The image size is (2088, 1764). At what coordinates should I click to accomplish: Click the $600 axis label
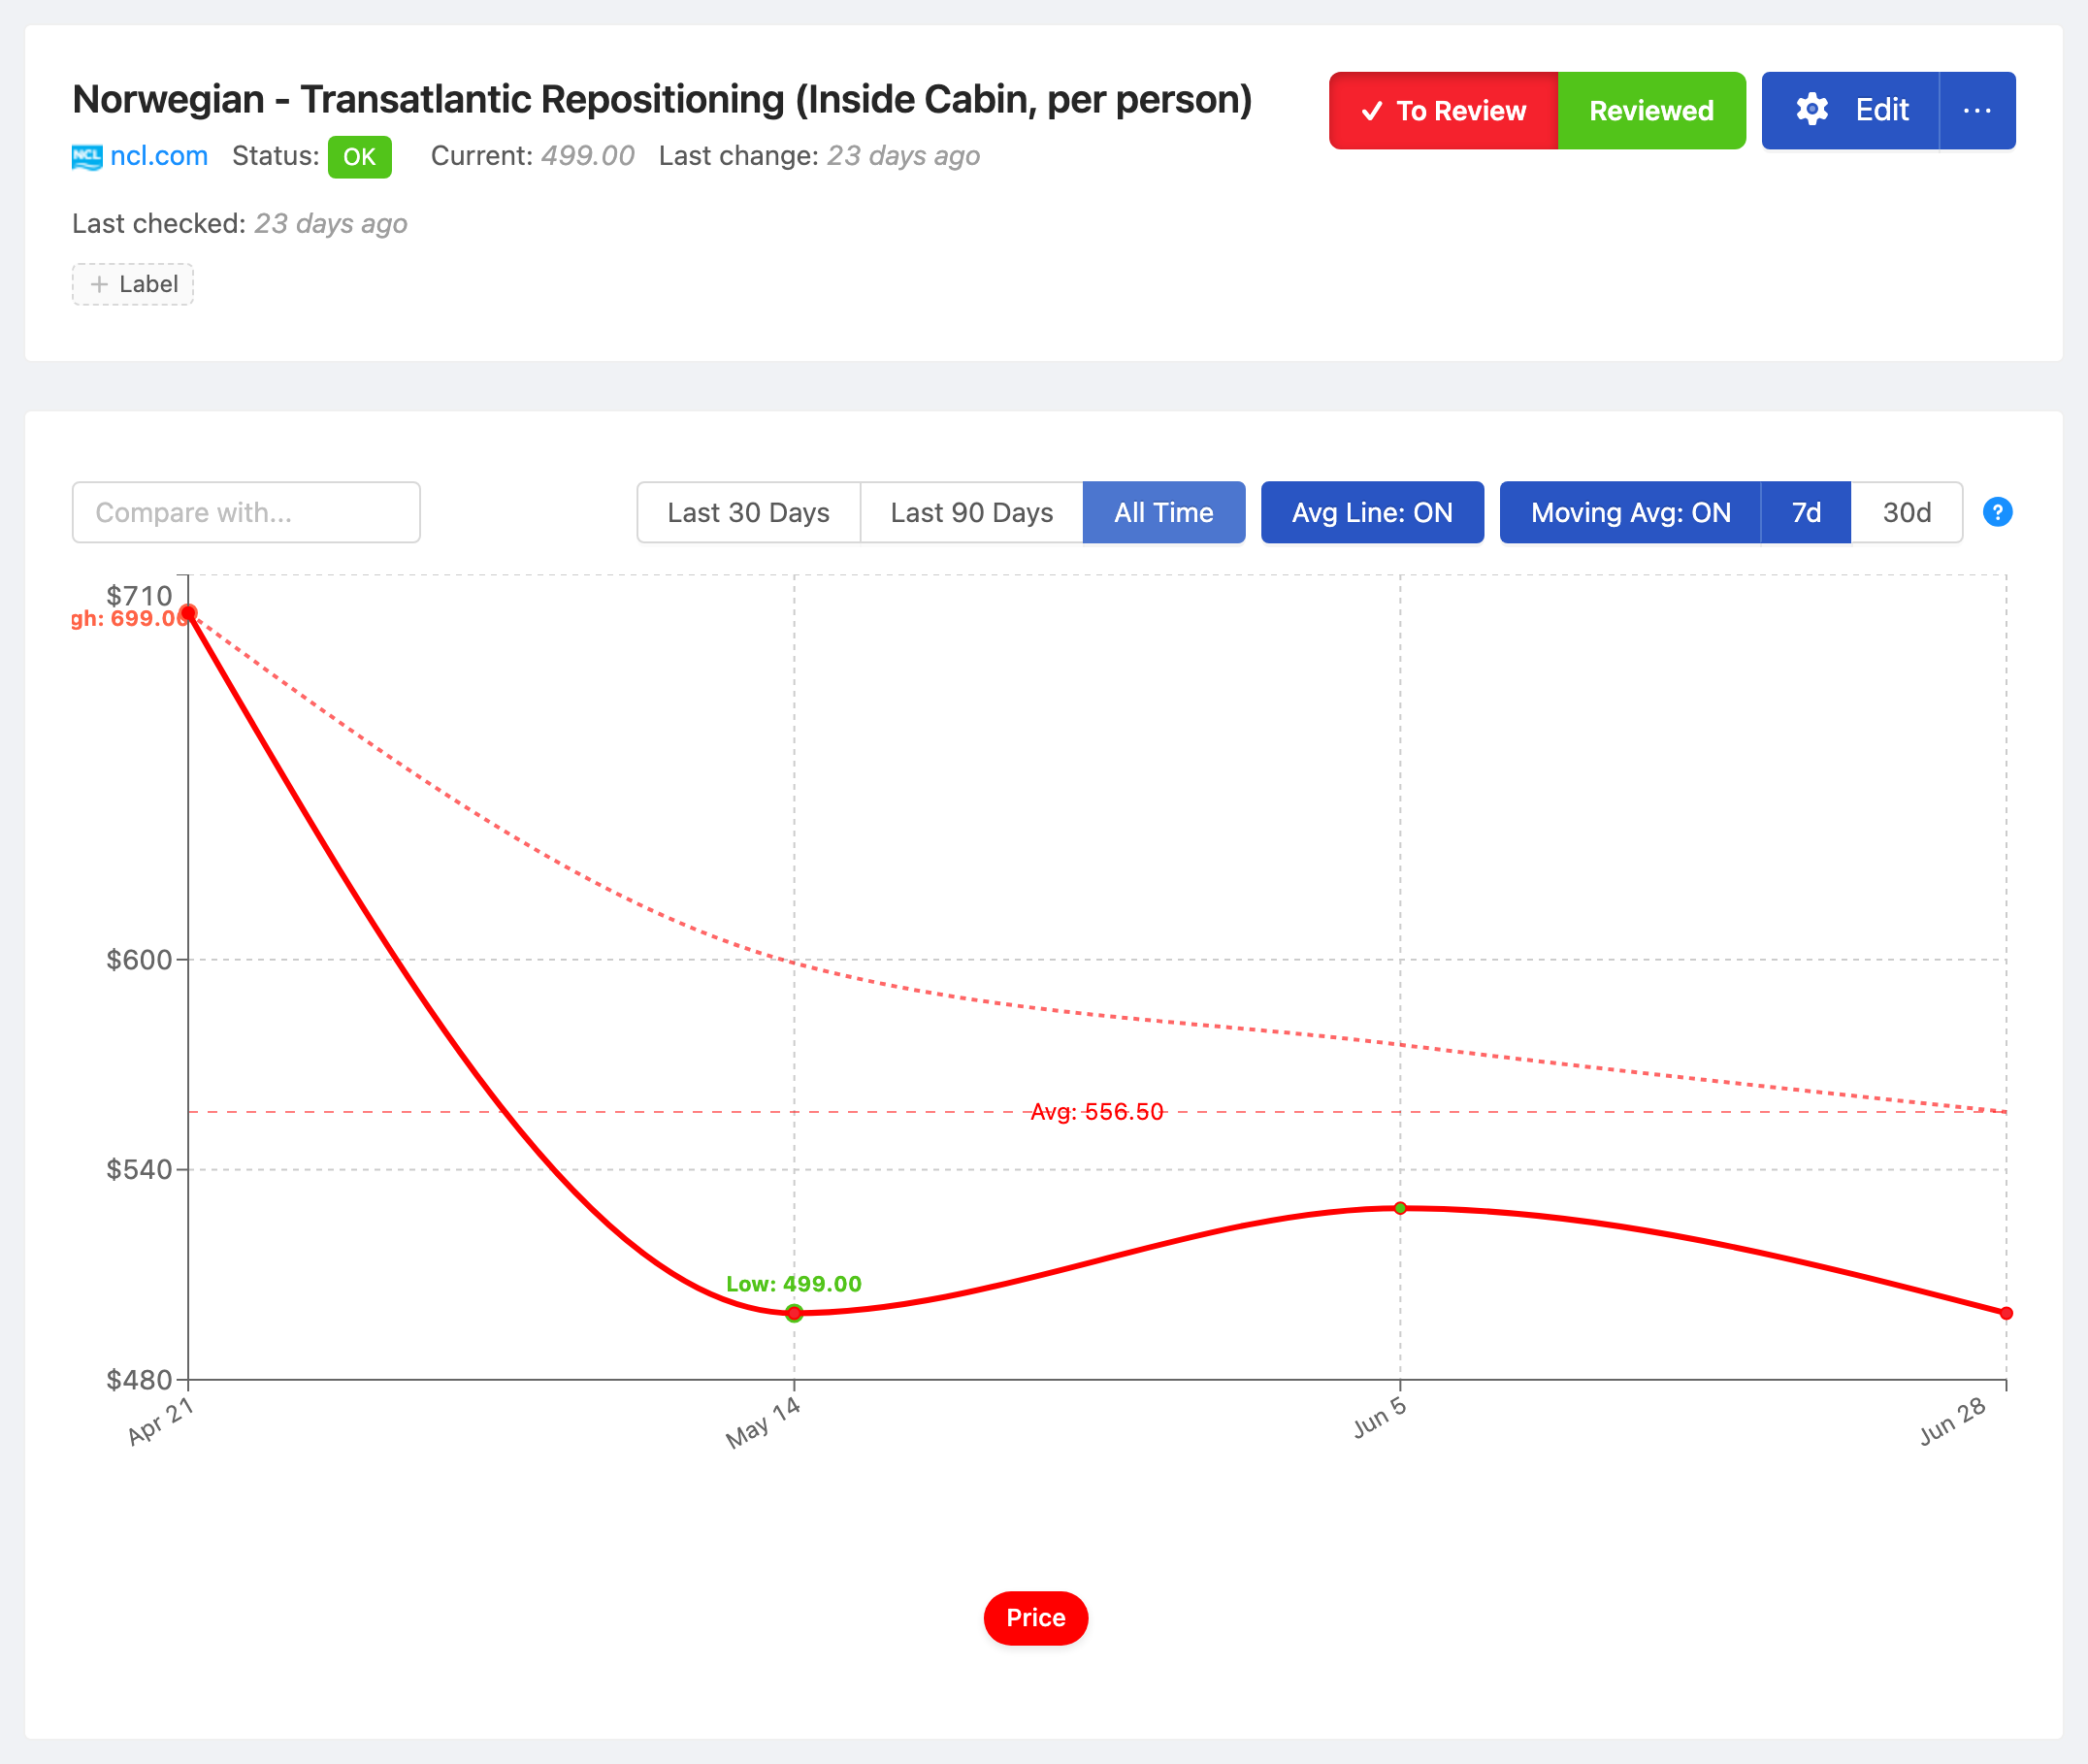click(x=140, y=960)
